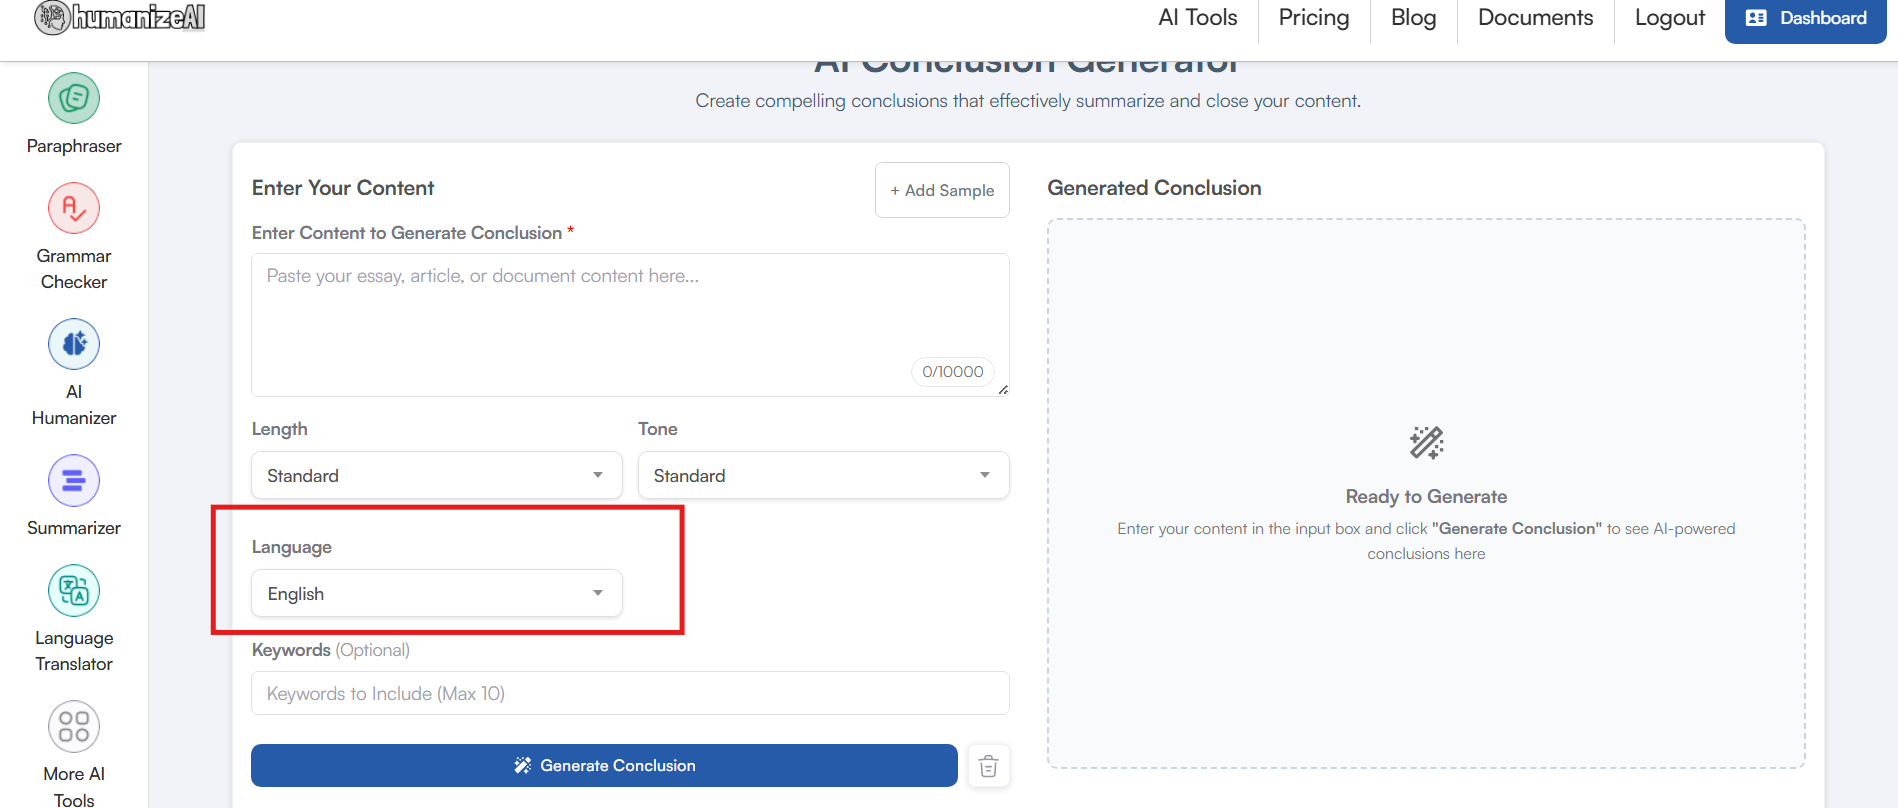Image resolution: width=1898 pixels, height=808 pixels.
Task: Open the Summarizer sidebar icon
Action: pos(74,481)
